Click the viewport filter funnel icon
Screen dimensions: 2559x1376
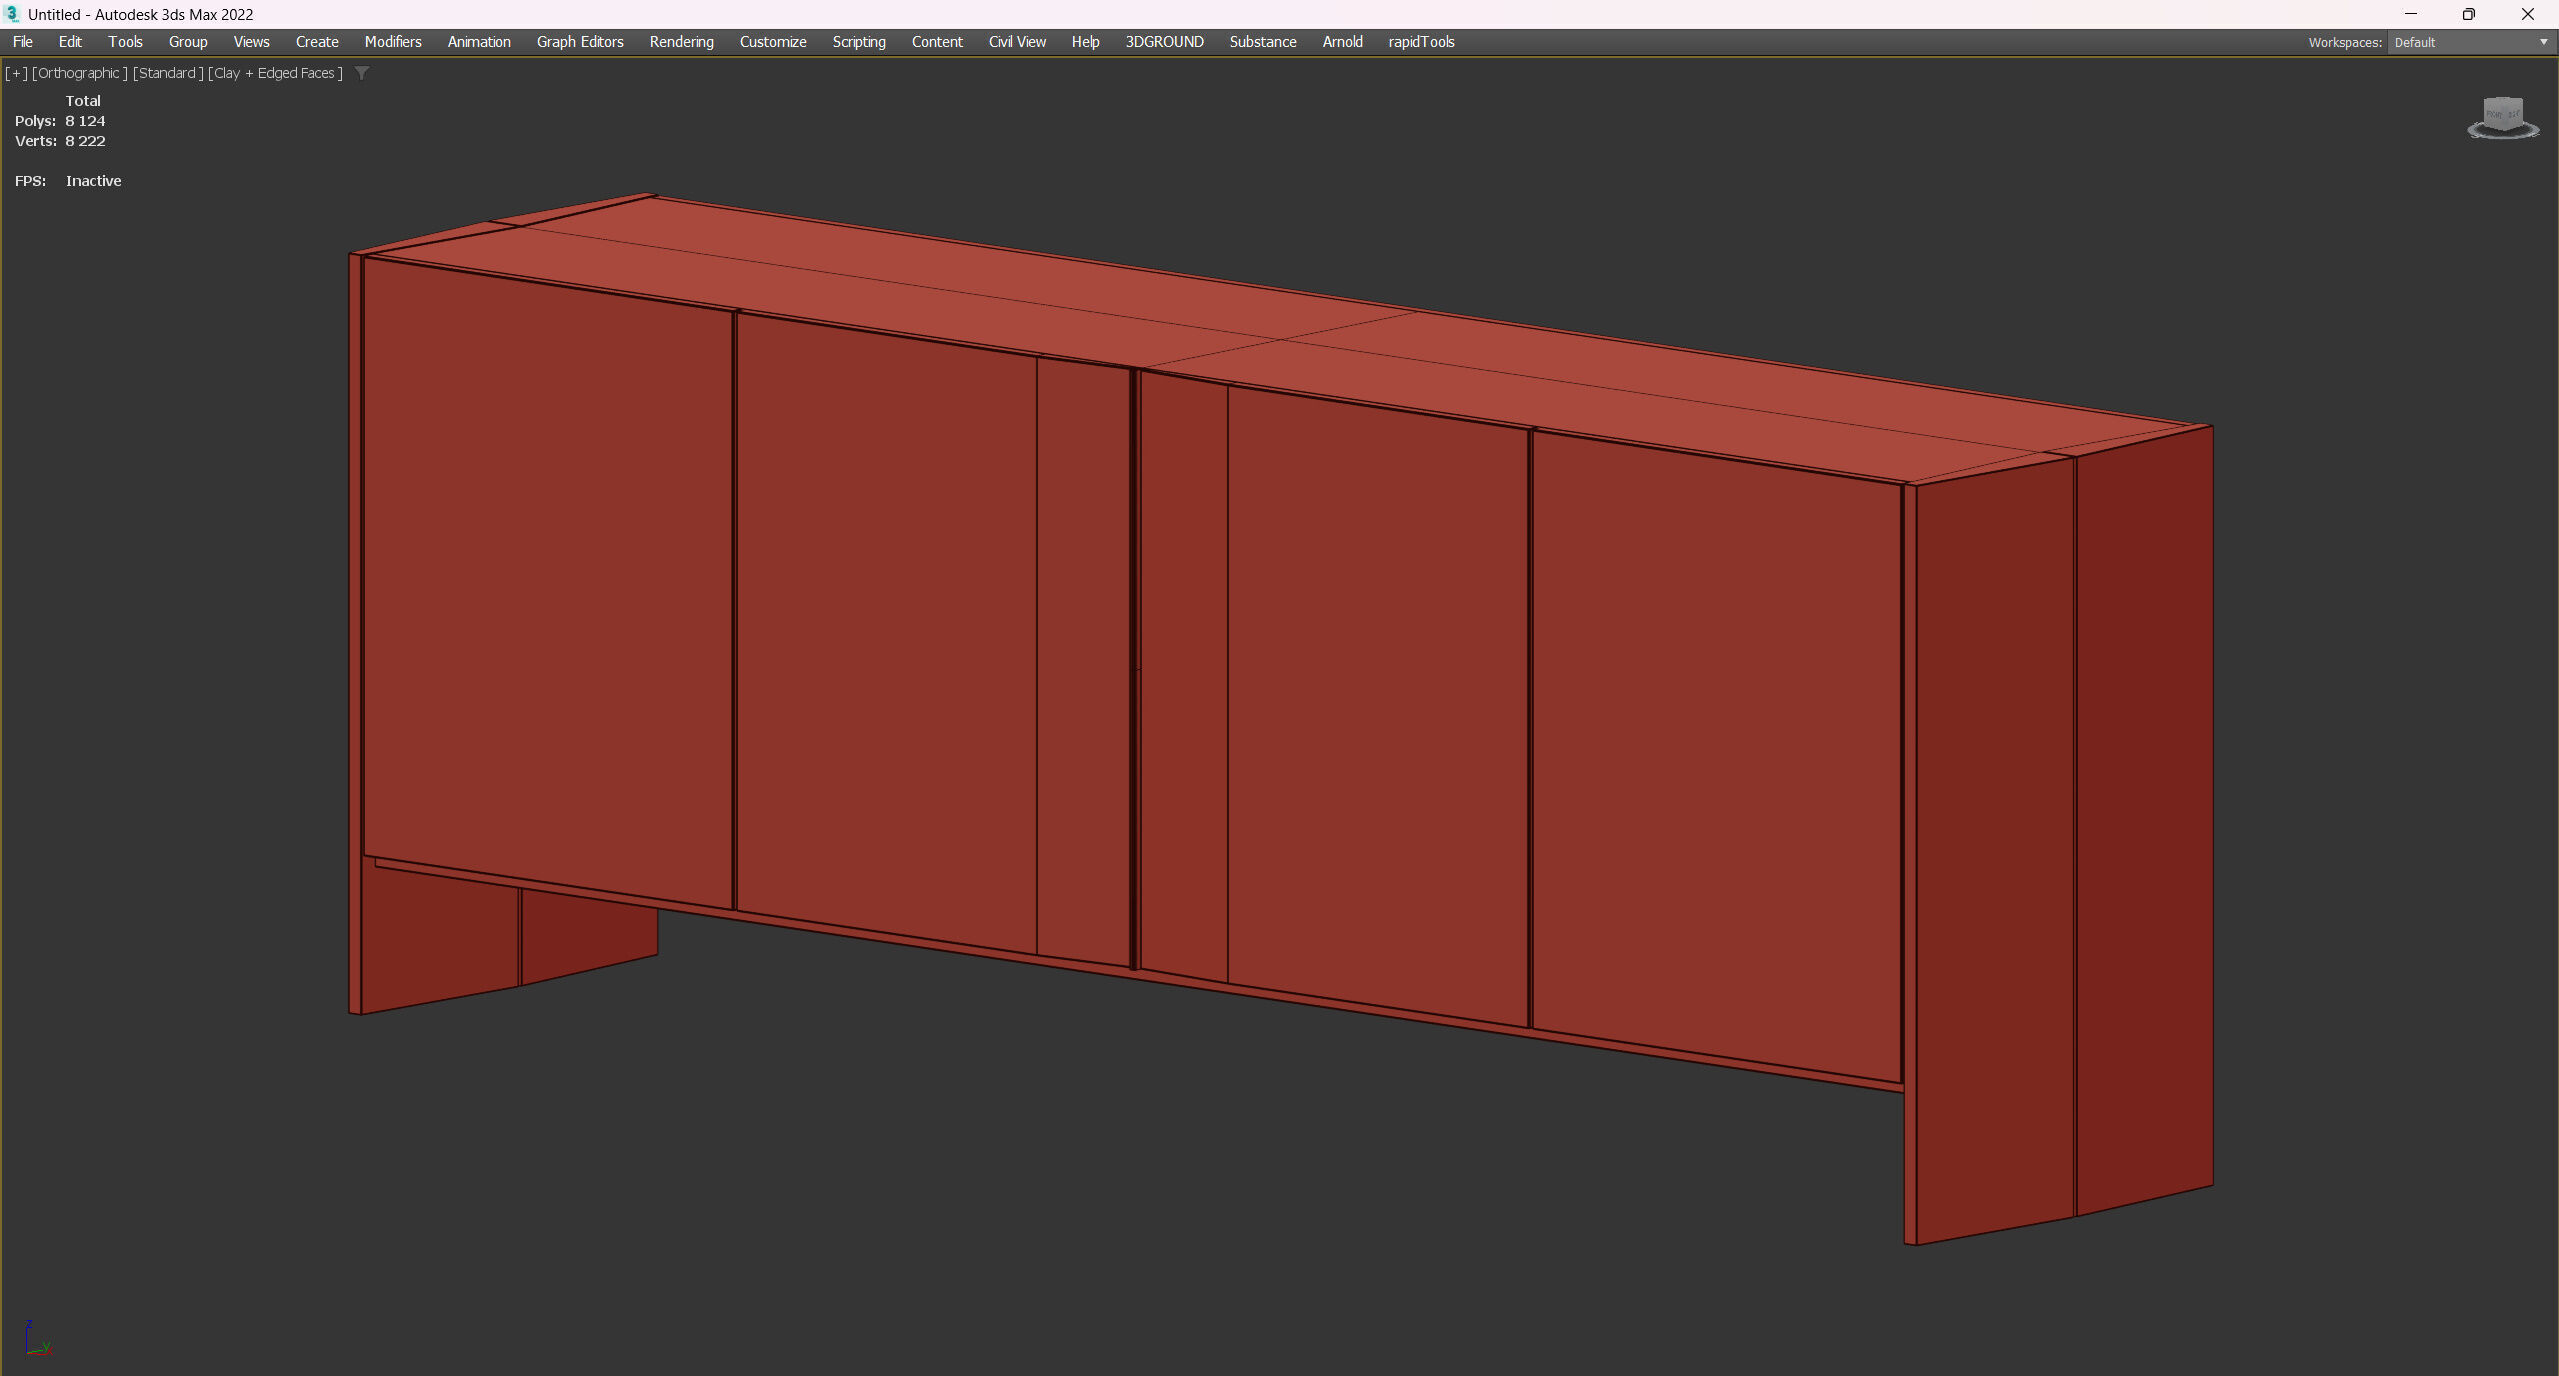coord(362,73)
